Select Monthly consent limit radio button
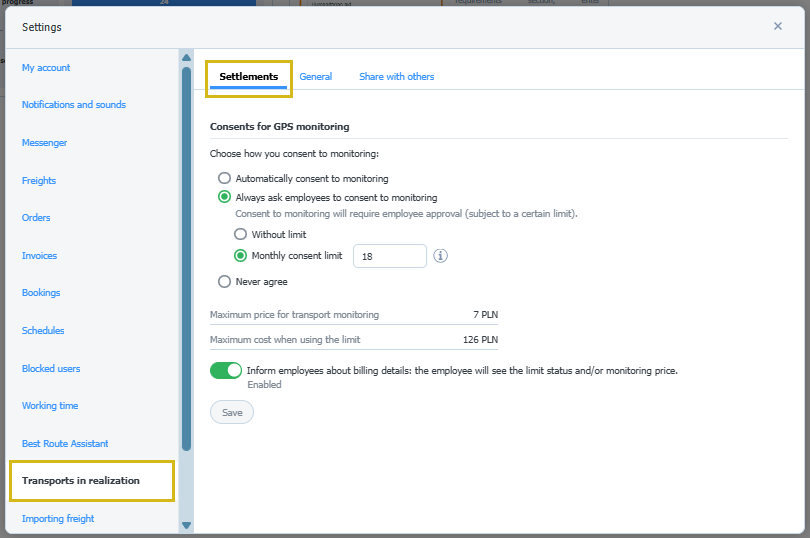 [240, 256]
